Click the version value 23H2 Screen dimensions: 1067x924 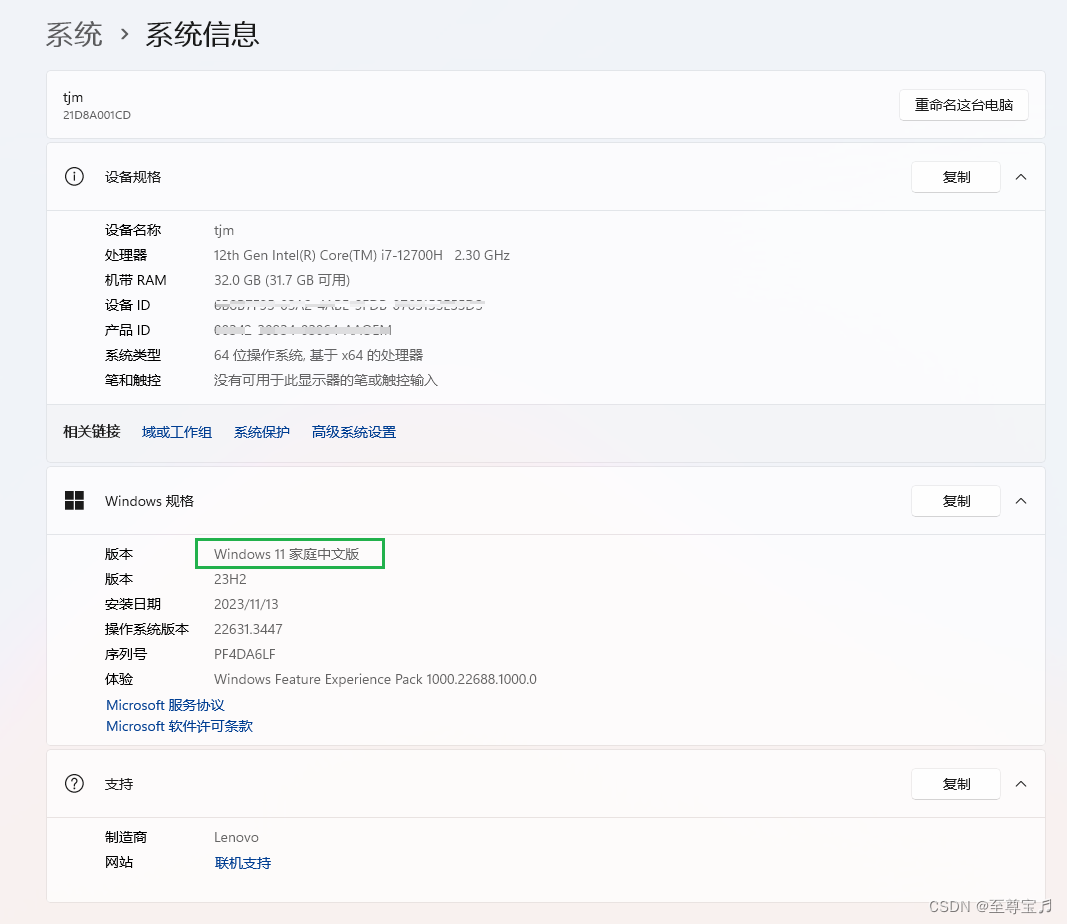(x=230, y=579)
